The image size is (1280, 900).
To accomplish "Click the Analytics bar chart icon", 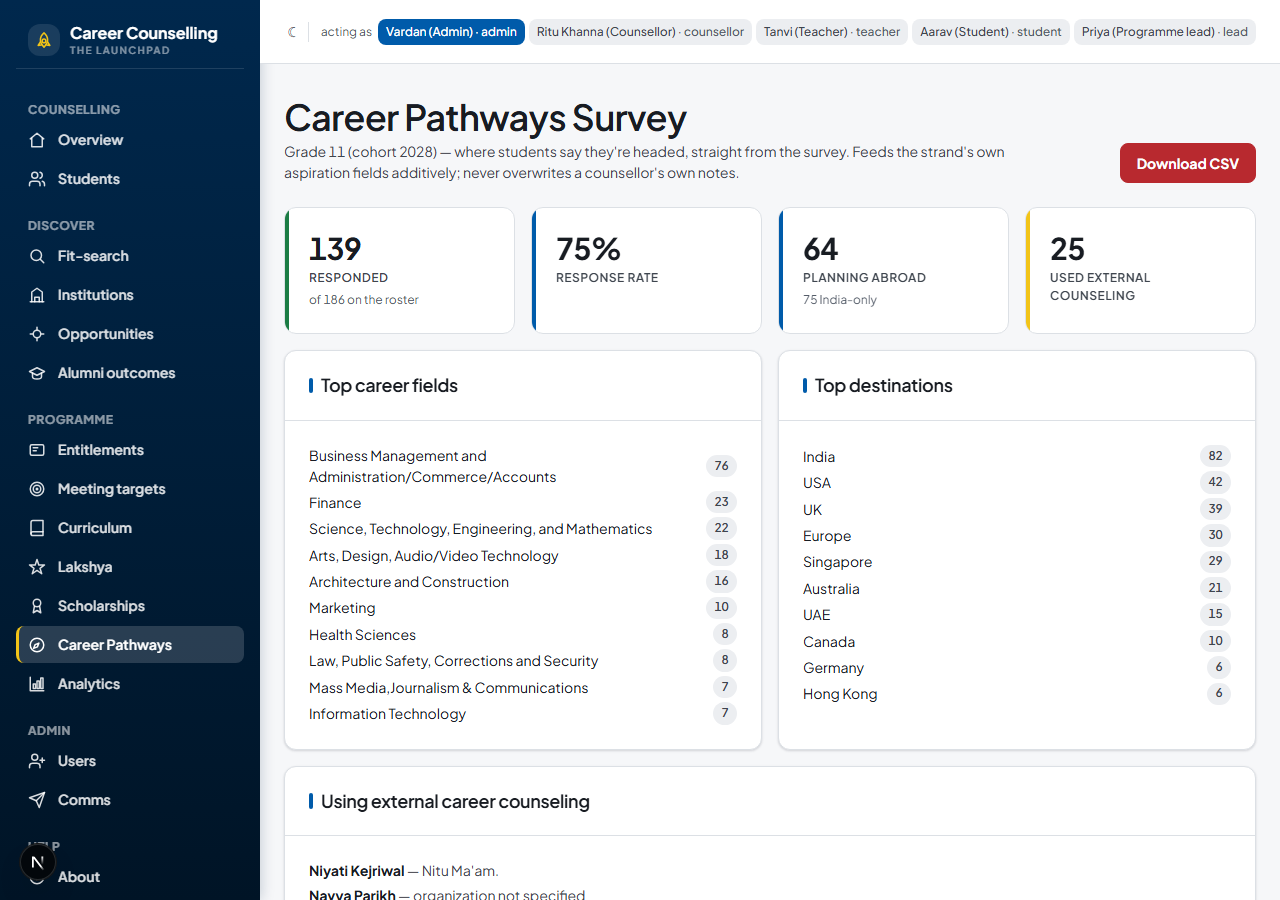I will 37,684.
